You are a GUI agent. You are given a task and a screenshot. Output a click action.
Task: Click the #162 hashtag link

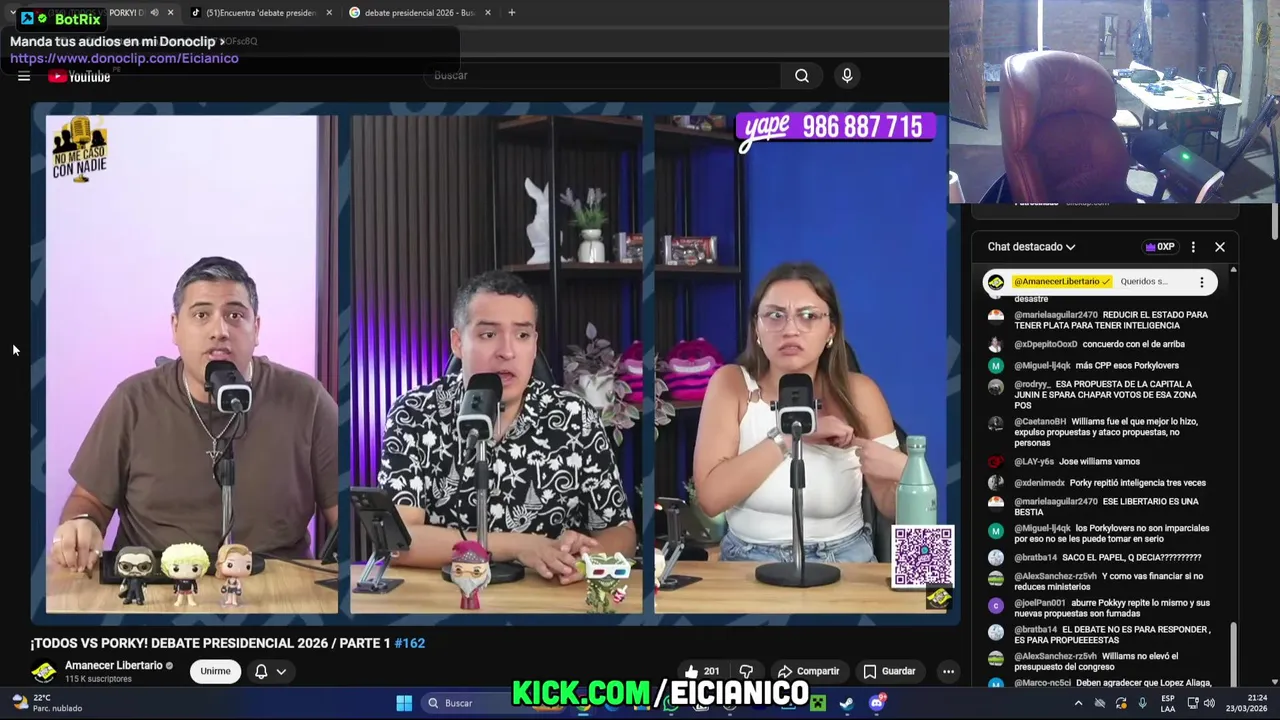tap(409, 643)
